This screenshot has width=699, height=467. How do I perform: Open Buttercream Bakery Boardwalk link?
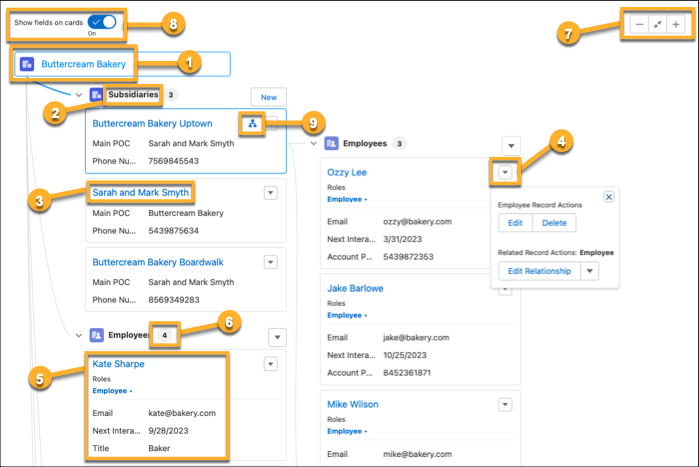pos(157,262)
